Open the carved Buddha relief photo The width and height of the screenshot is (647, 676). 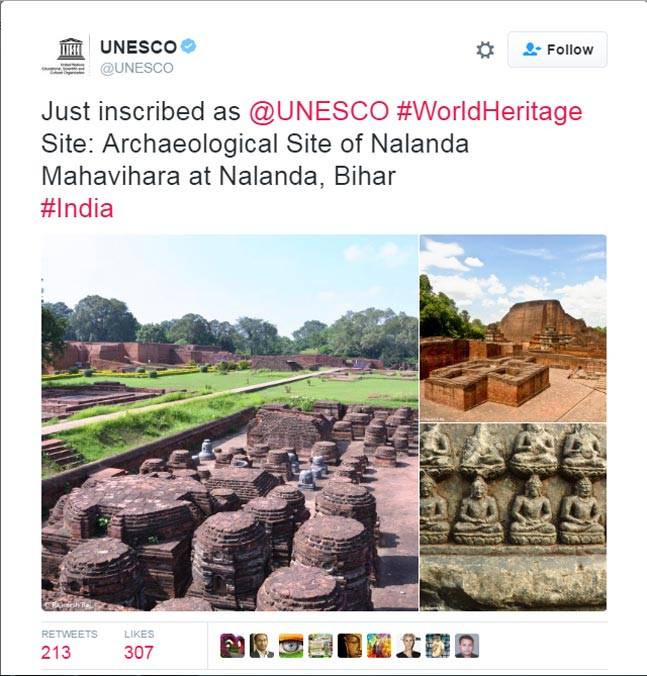(513, 517)
